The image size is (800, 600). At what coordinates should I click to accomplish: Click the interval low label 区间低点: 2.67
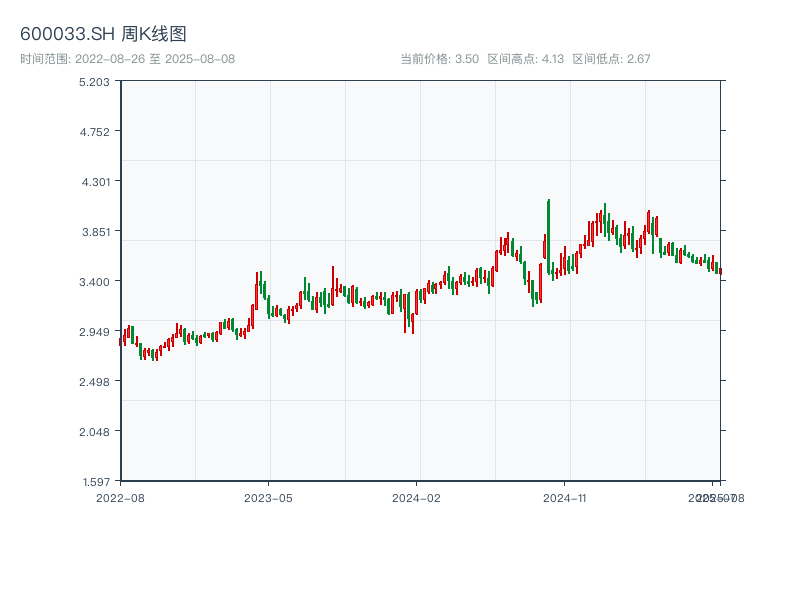coord(611,59)
